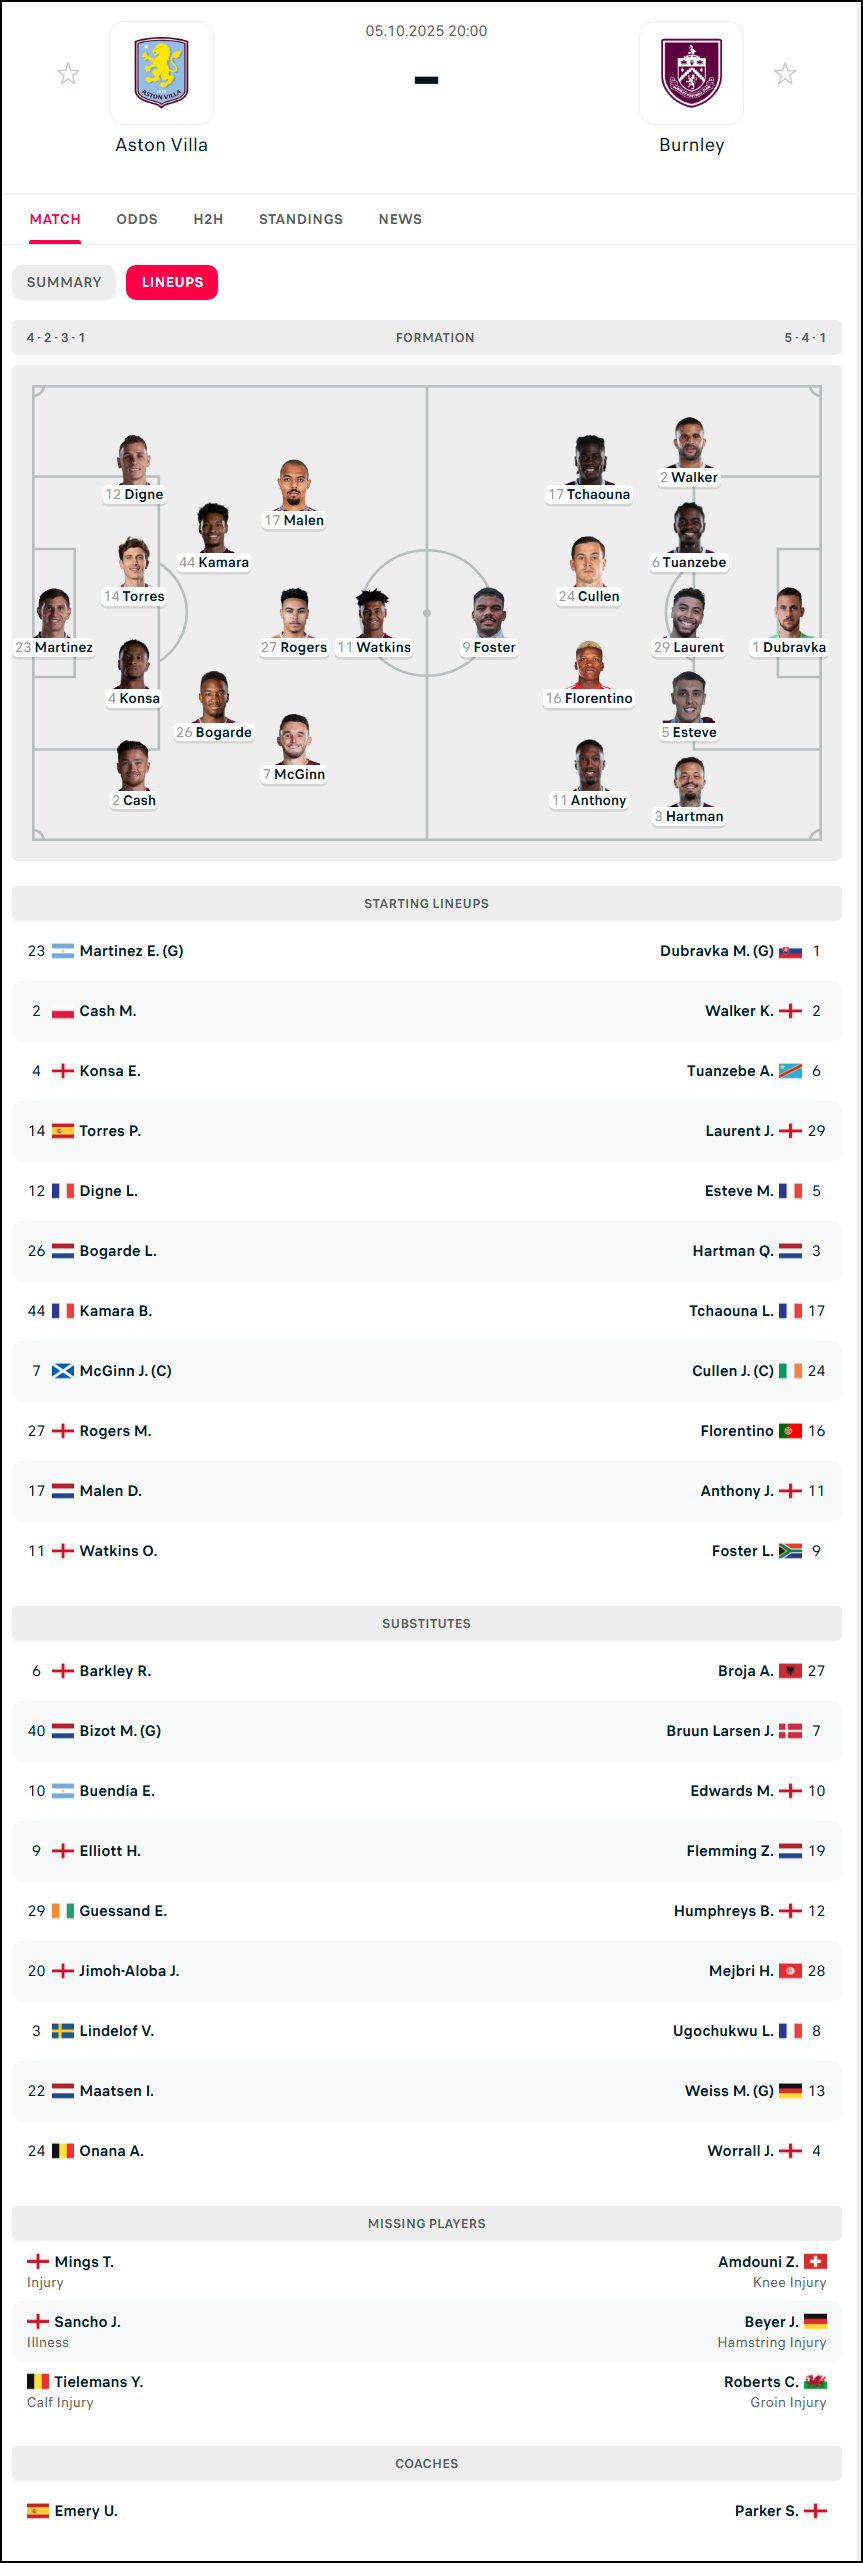Viewport: 863px width, 2563px height.
Task: Click coach Emery U. name
Action: click(x=86, y=2511)
